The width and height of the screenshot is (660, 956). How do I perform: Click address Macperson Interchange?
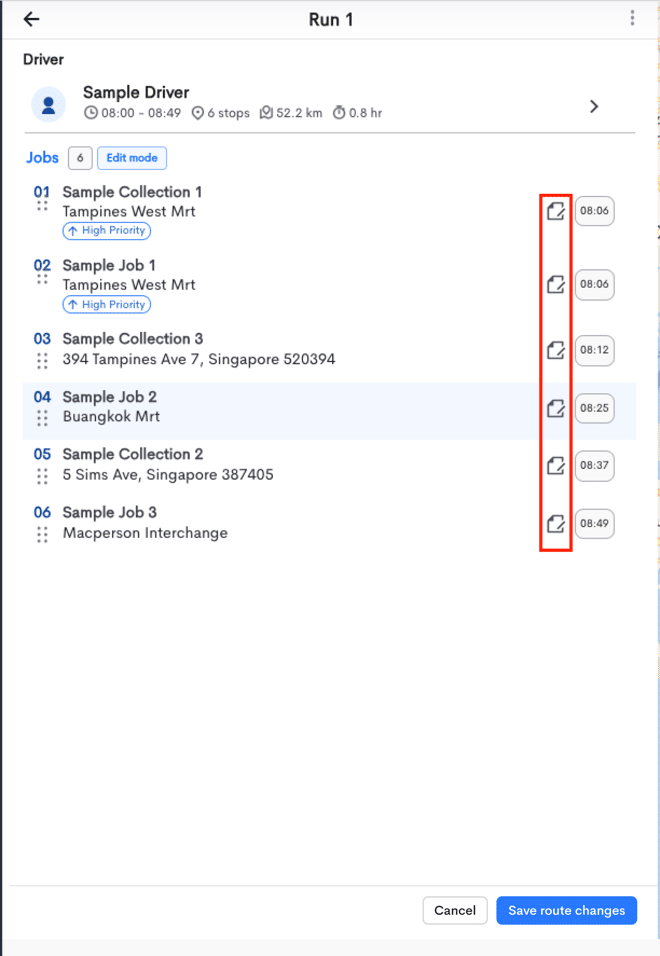[145, 533]
